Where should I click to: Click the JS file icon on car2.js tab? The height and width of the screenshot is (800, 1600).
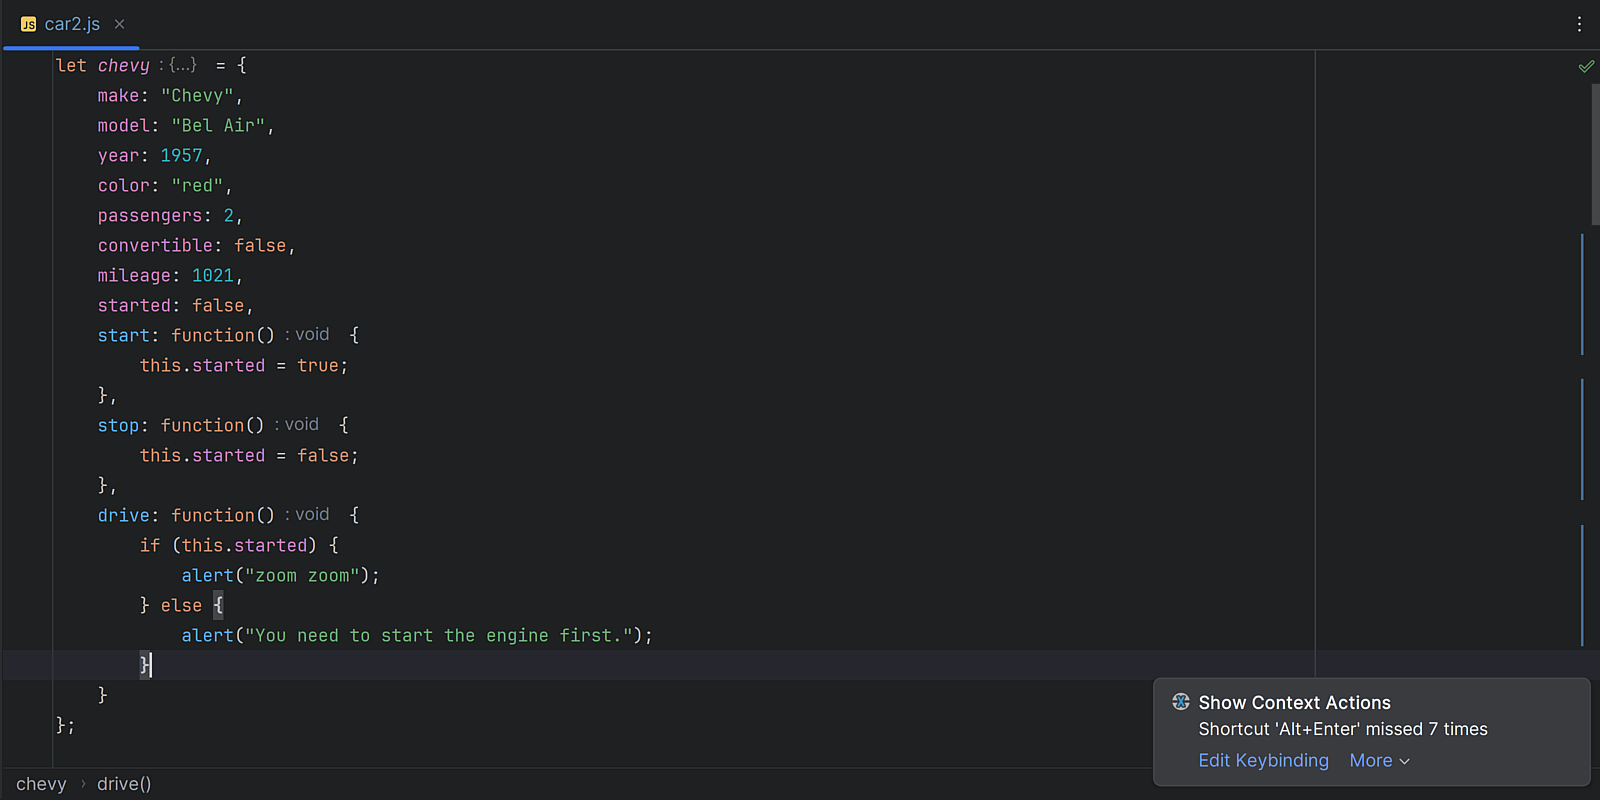(x=28, y=24)
